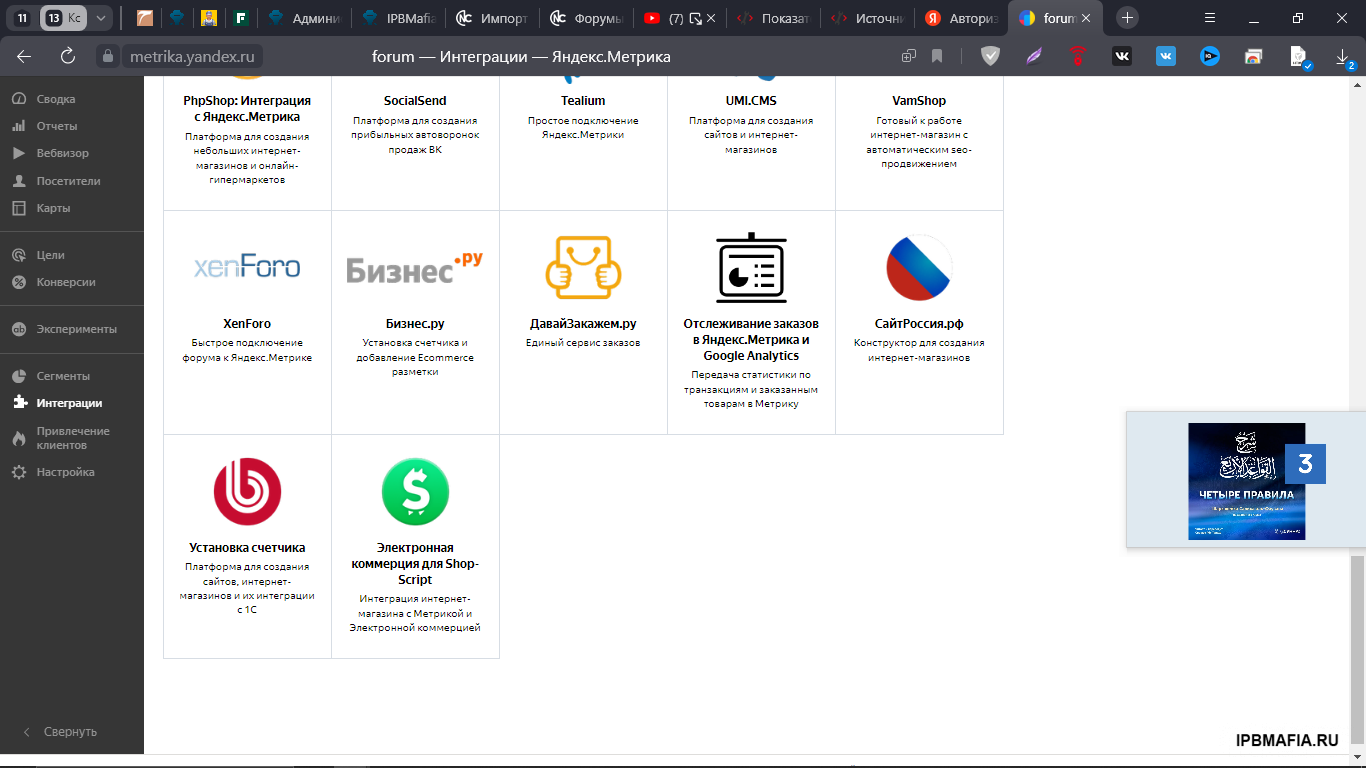Screen dimensions: 1366x768
Task: Open the black VK extension icon
Action: pos(1122,57)
